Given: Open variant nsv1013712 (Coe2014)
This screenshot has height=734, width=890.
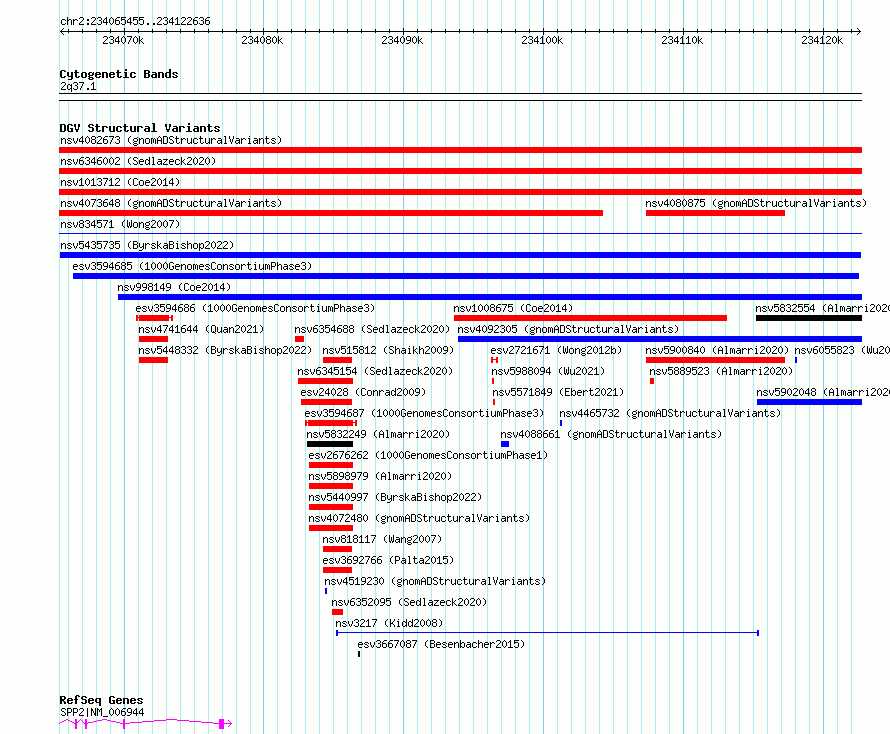Looking at the screenshot, I should [120, 182].
